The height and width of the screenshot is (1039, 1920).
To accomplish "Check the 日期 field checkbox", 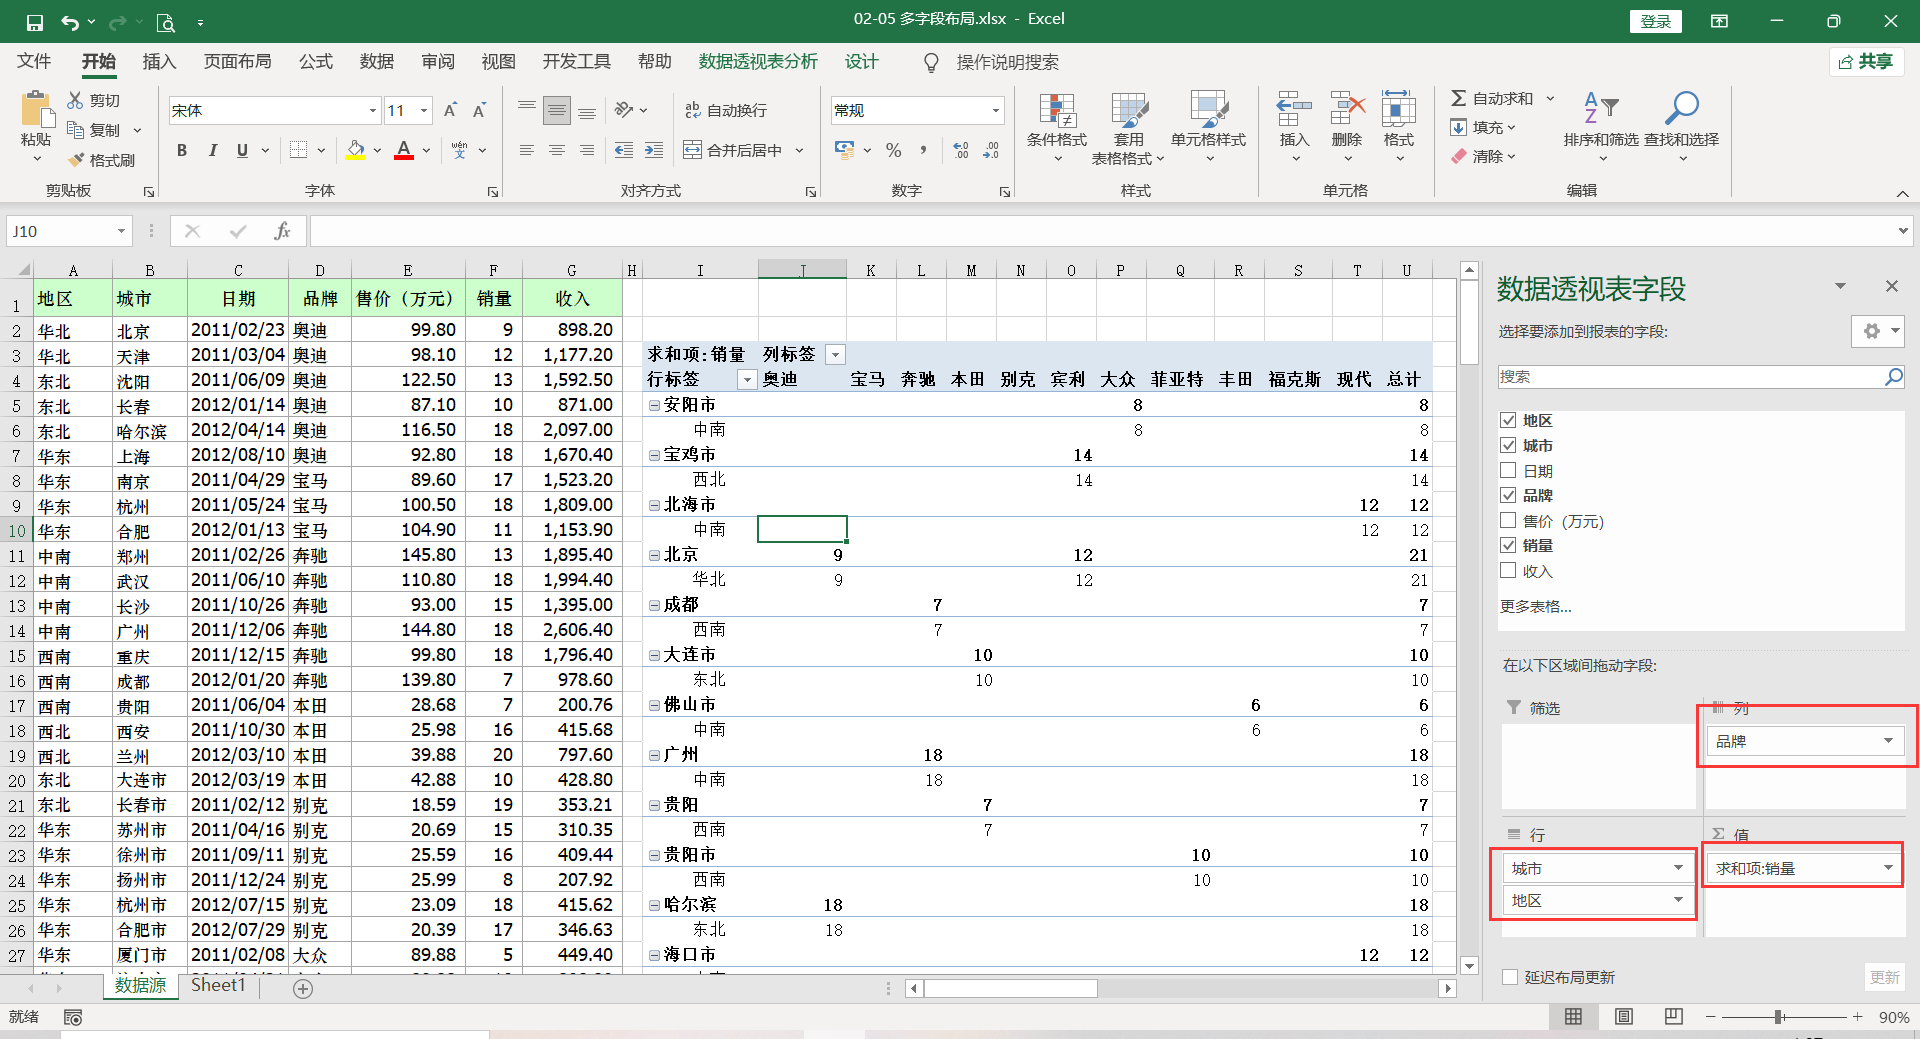I will click(x=1509, y=470).
